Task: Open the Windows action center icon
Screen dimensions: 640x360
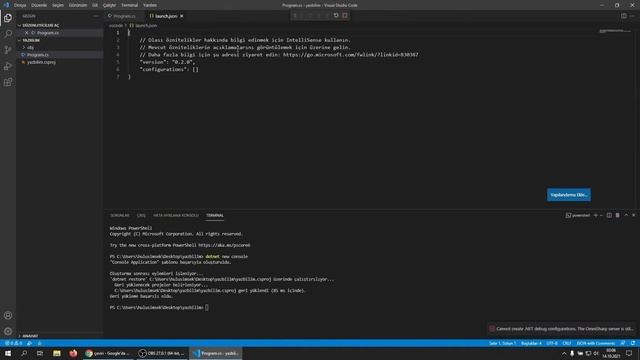Action: [x=629, y=353]
